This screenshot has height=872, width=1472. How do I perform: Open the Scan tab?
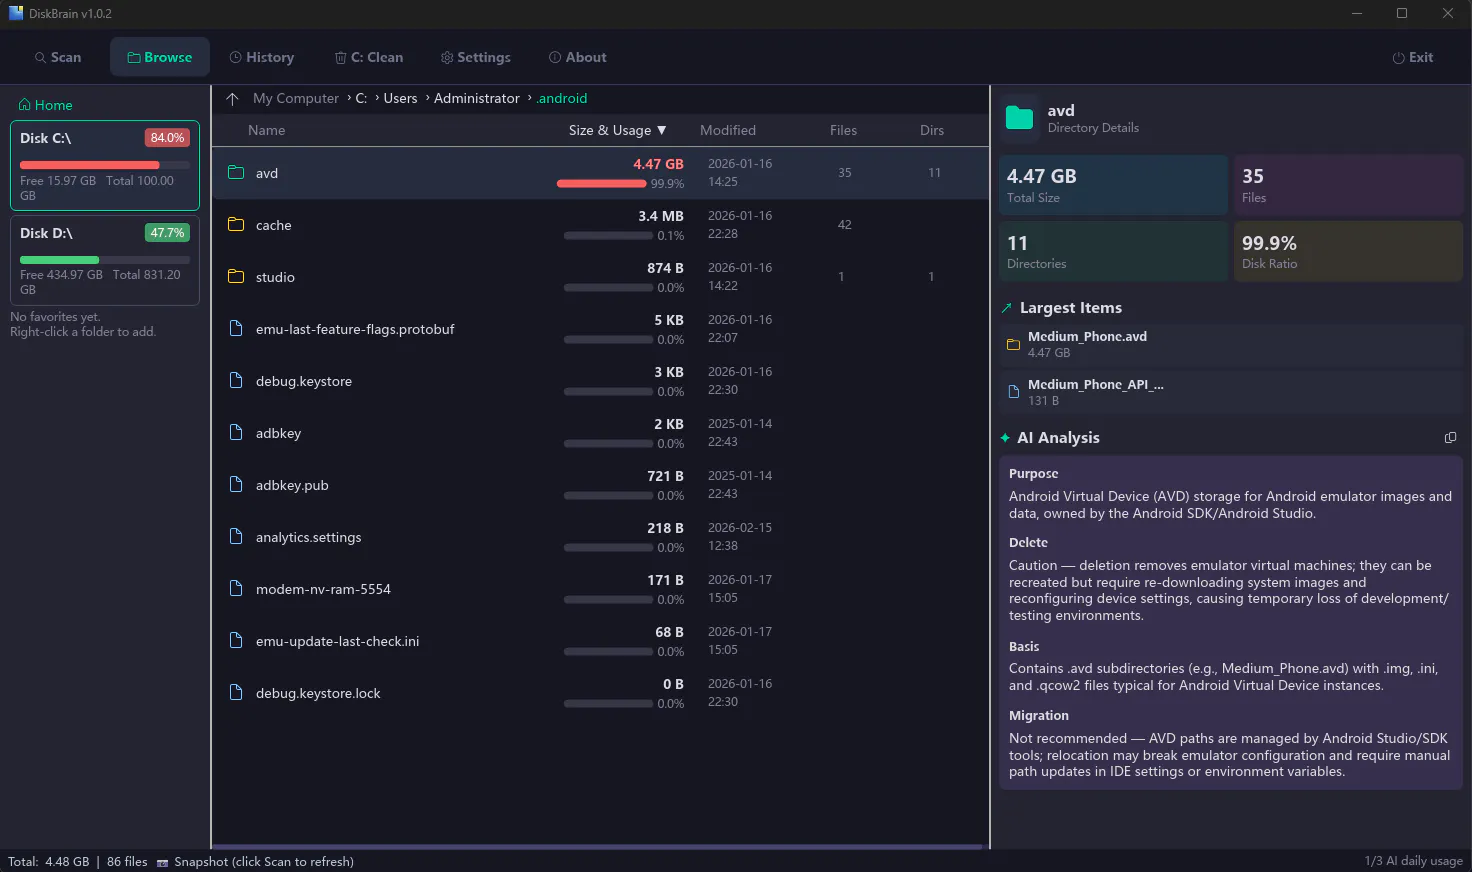point(58,57)
